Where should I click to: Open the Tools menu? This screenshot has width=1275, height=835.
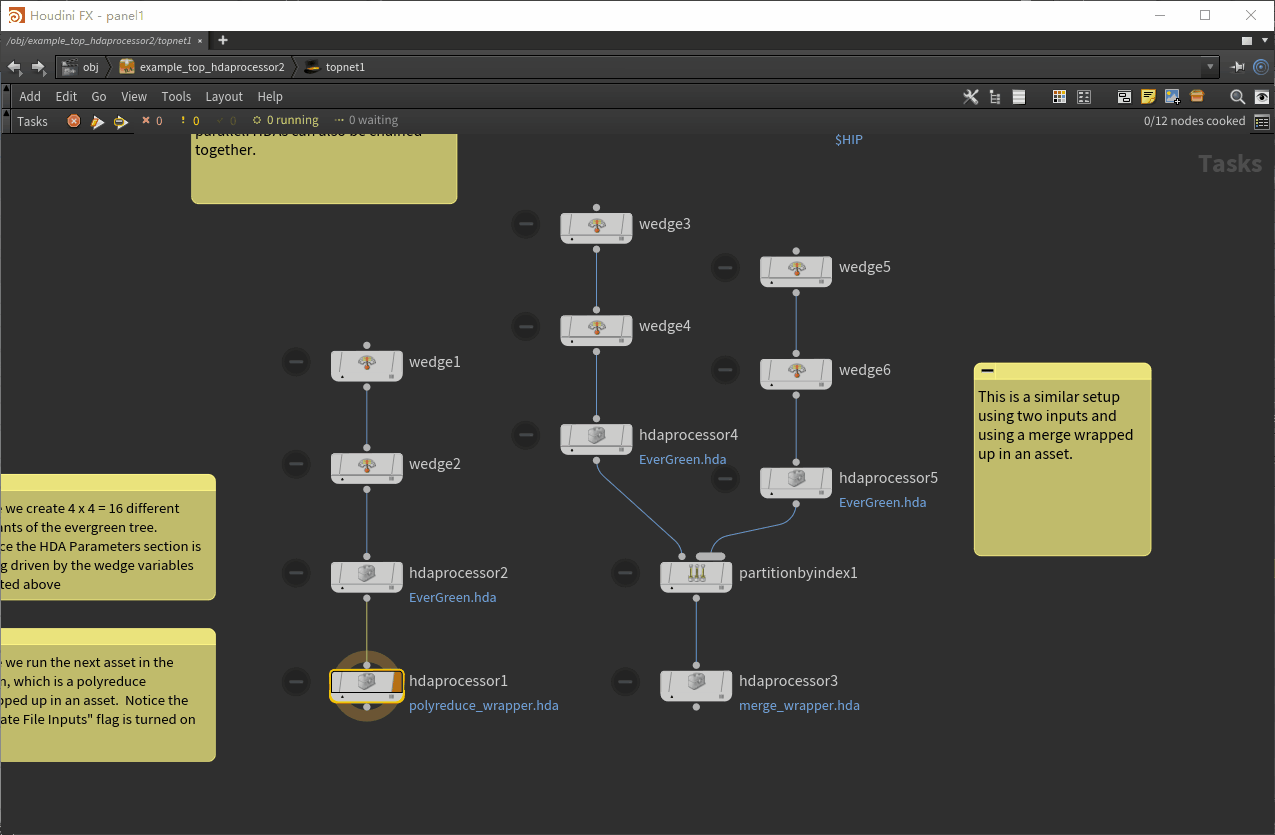point(176,96)
